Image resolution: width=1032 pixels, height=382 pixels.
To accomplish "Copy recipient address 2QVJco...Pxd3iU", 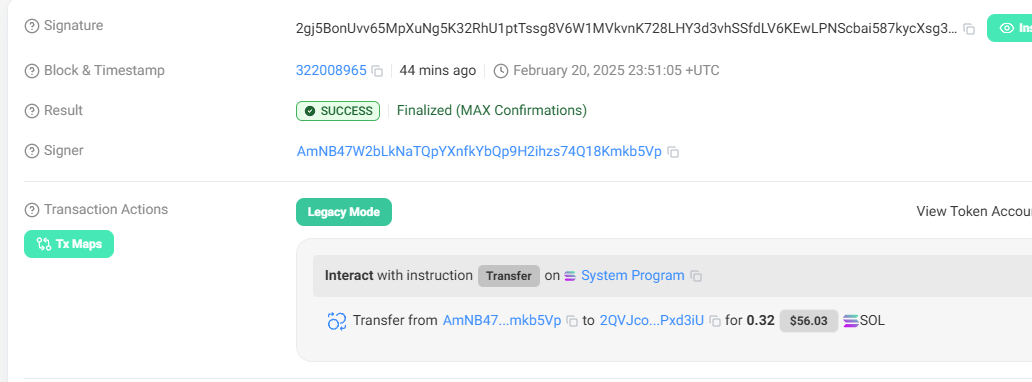I will pyautogui.click(x=715, y=321).
